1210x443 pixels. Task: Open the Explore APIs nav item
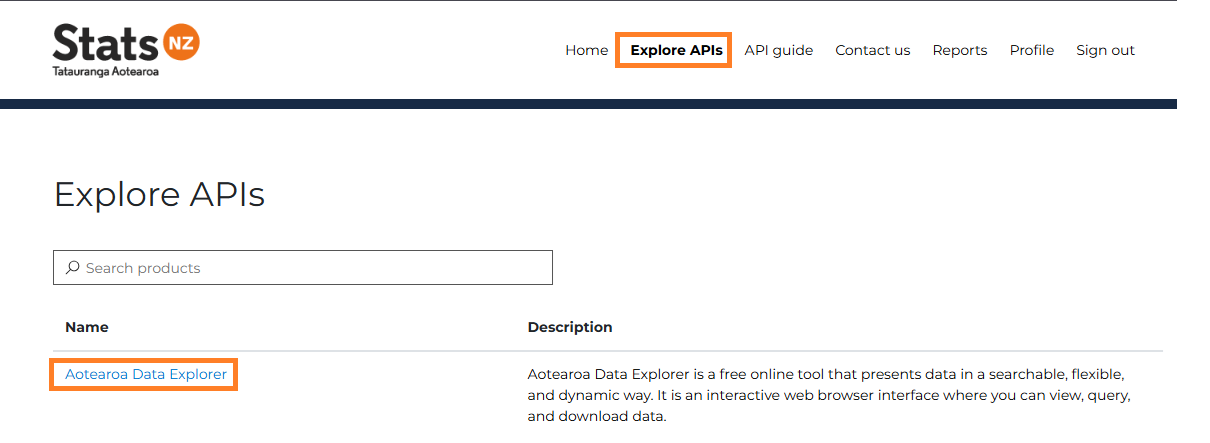coord(676,50)
